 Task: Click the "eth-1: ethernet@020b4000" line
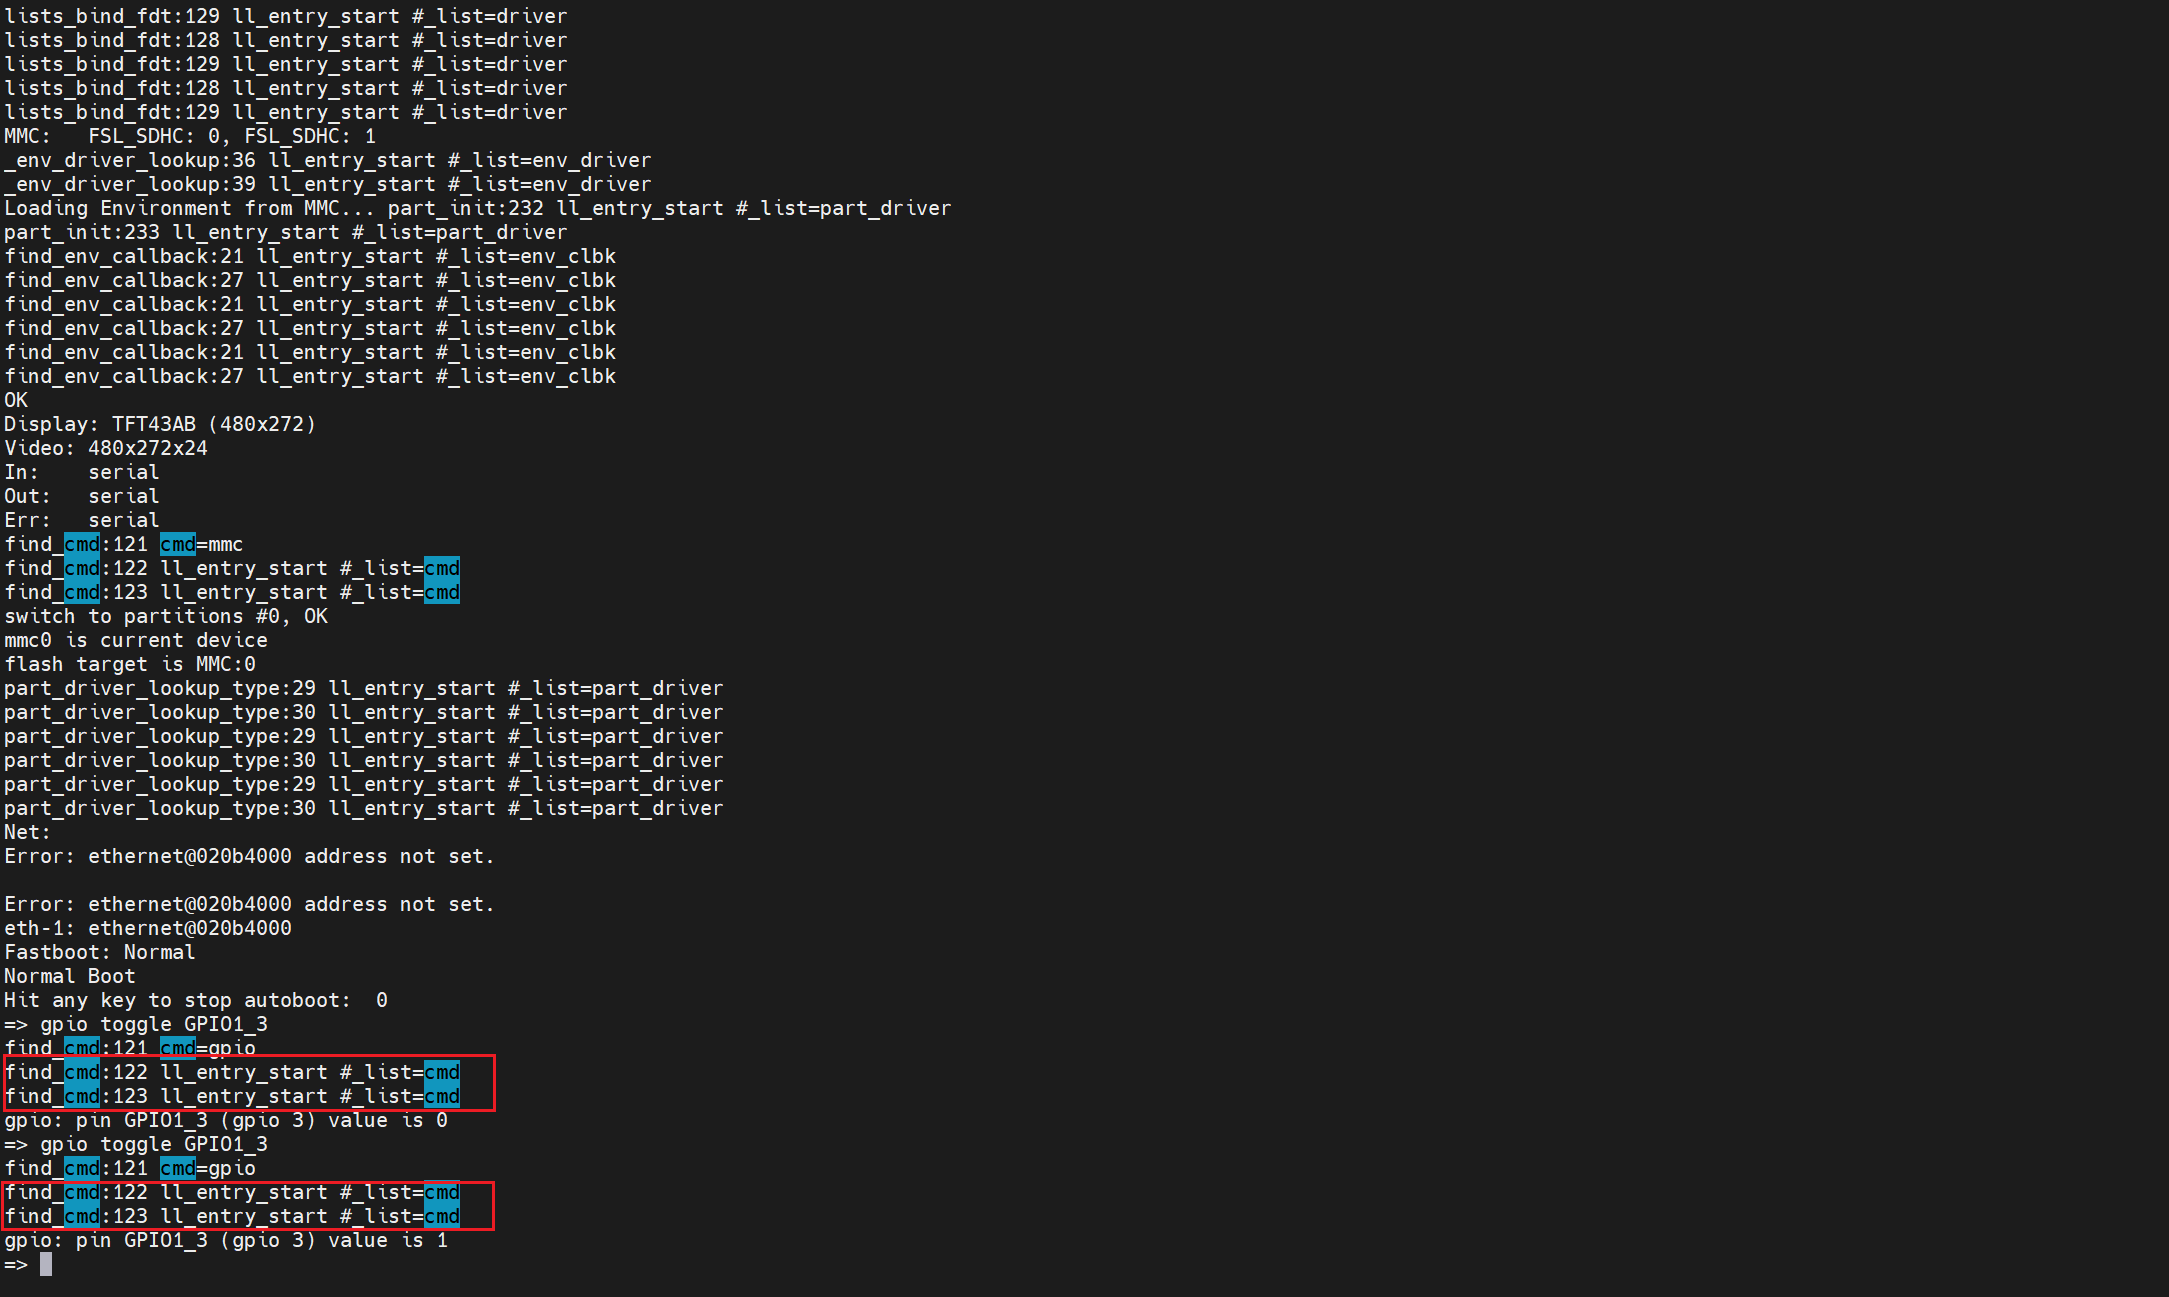tap(148, 929)
